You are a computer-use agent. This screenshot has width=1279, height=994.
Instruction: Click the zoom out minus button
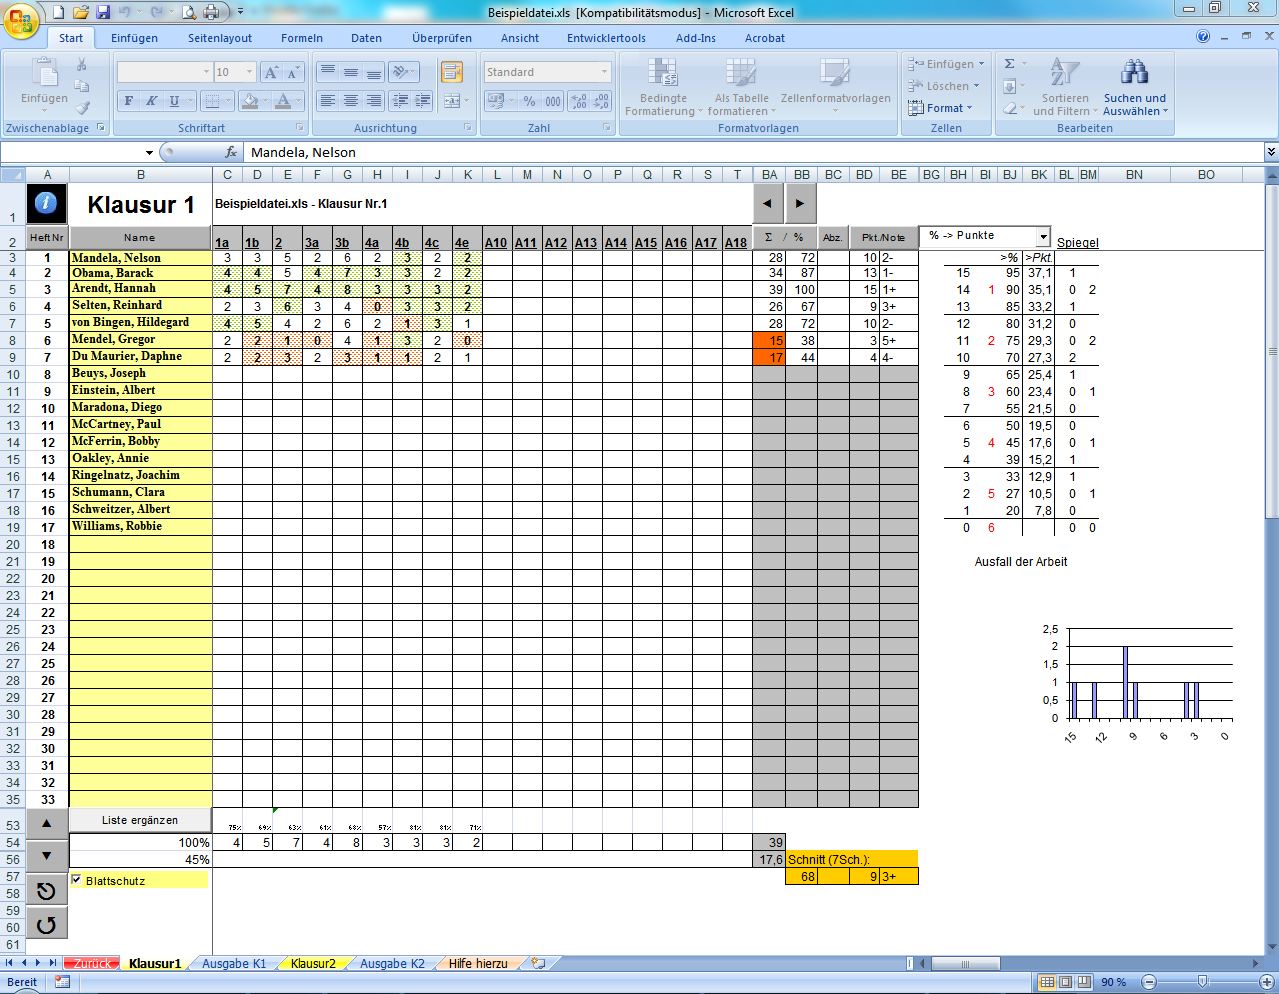[x=1149, y=982]
